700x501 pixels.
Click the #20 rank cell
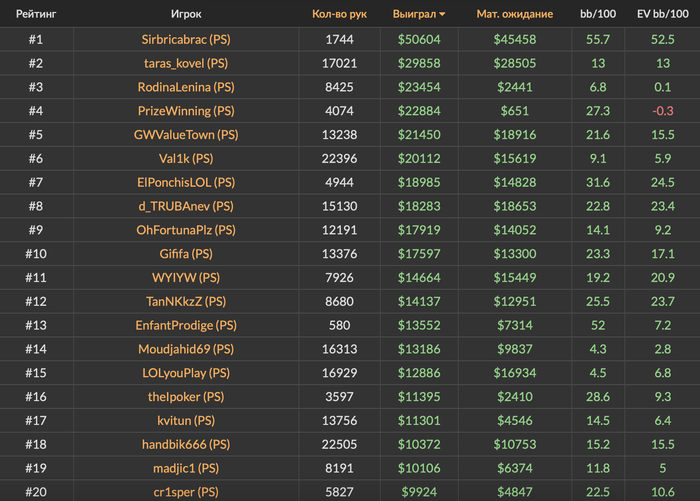(x=36, y=492)
